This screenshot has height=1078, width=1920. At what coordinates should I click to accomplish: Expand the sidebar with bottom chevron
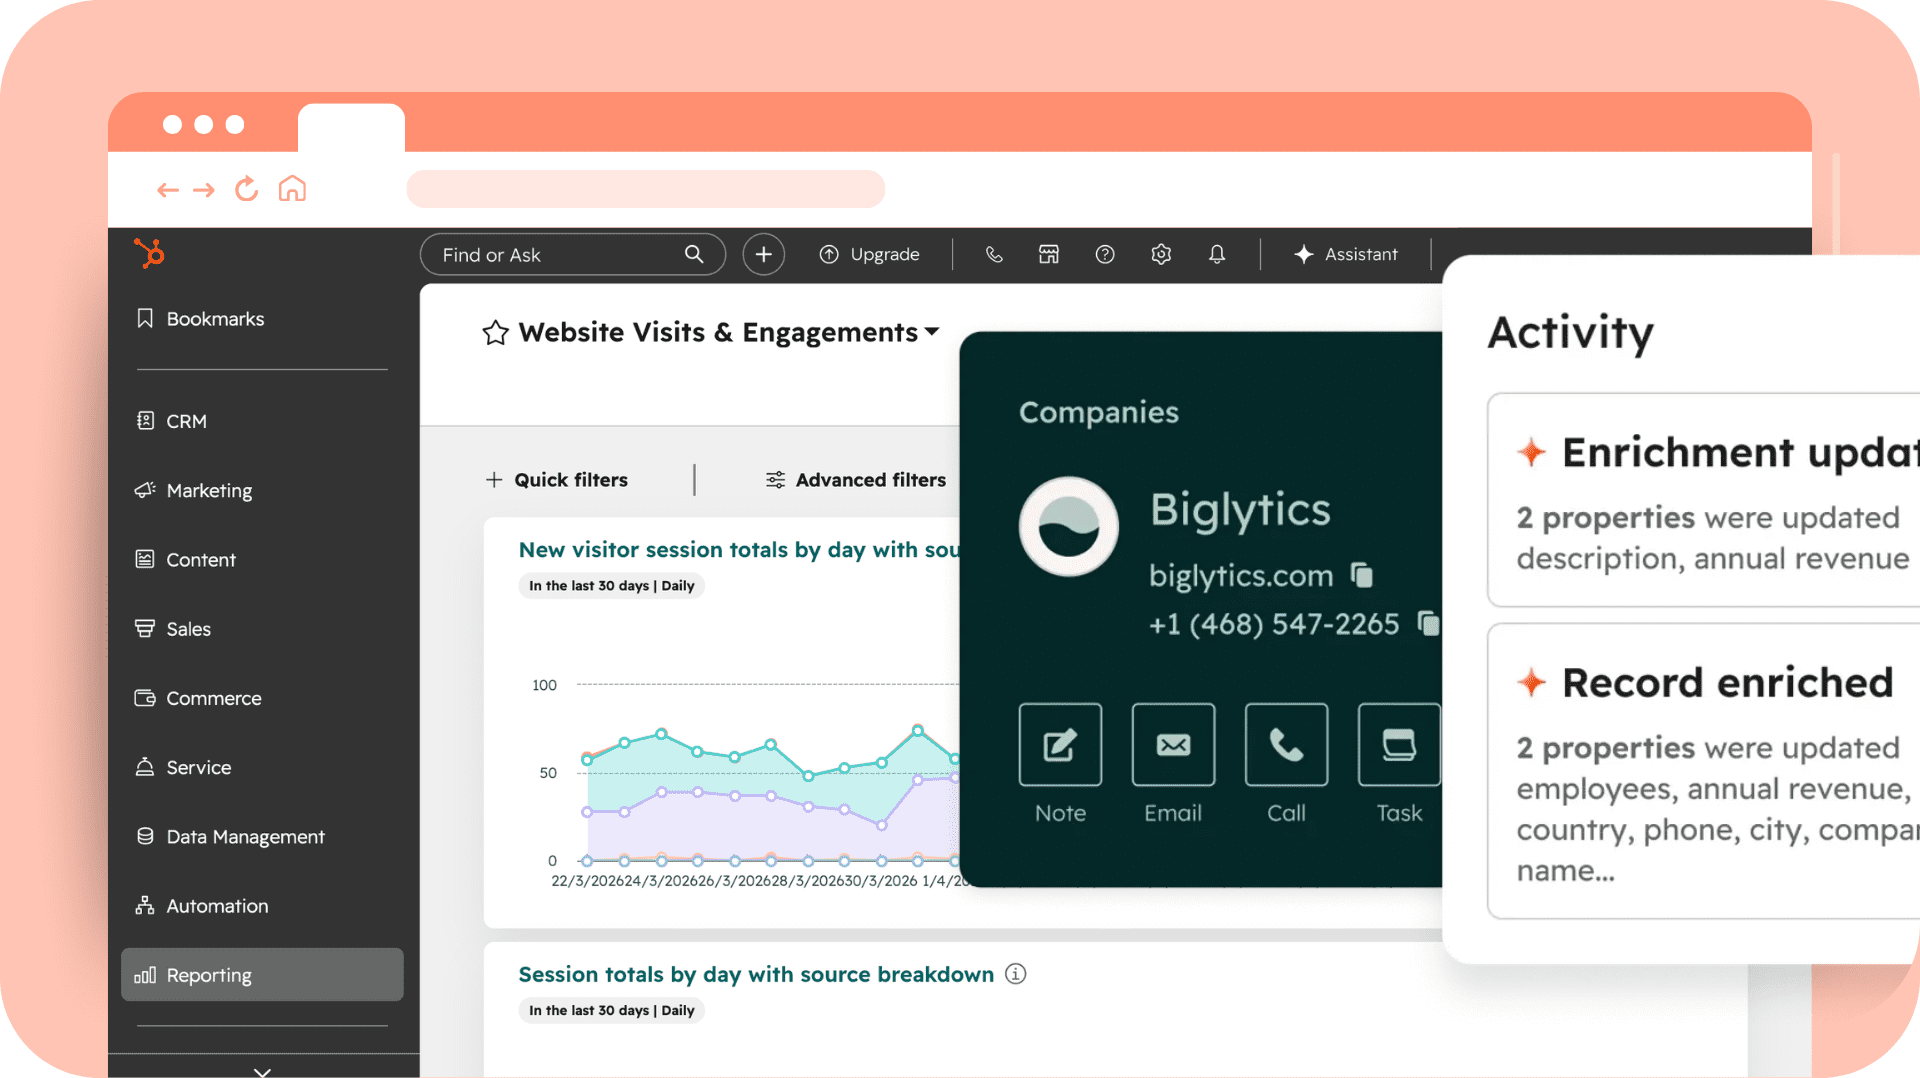262,1071
